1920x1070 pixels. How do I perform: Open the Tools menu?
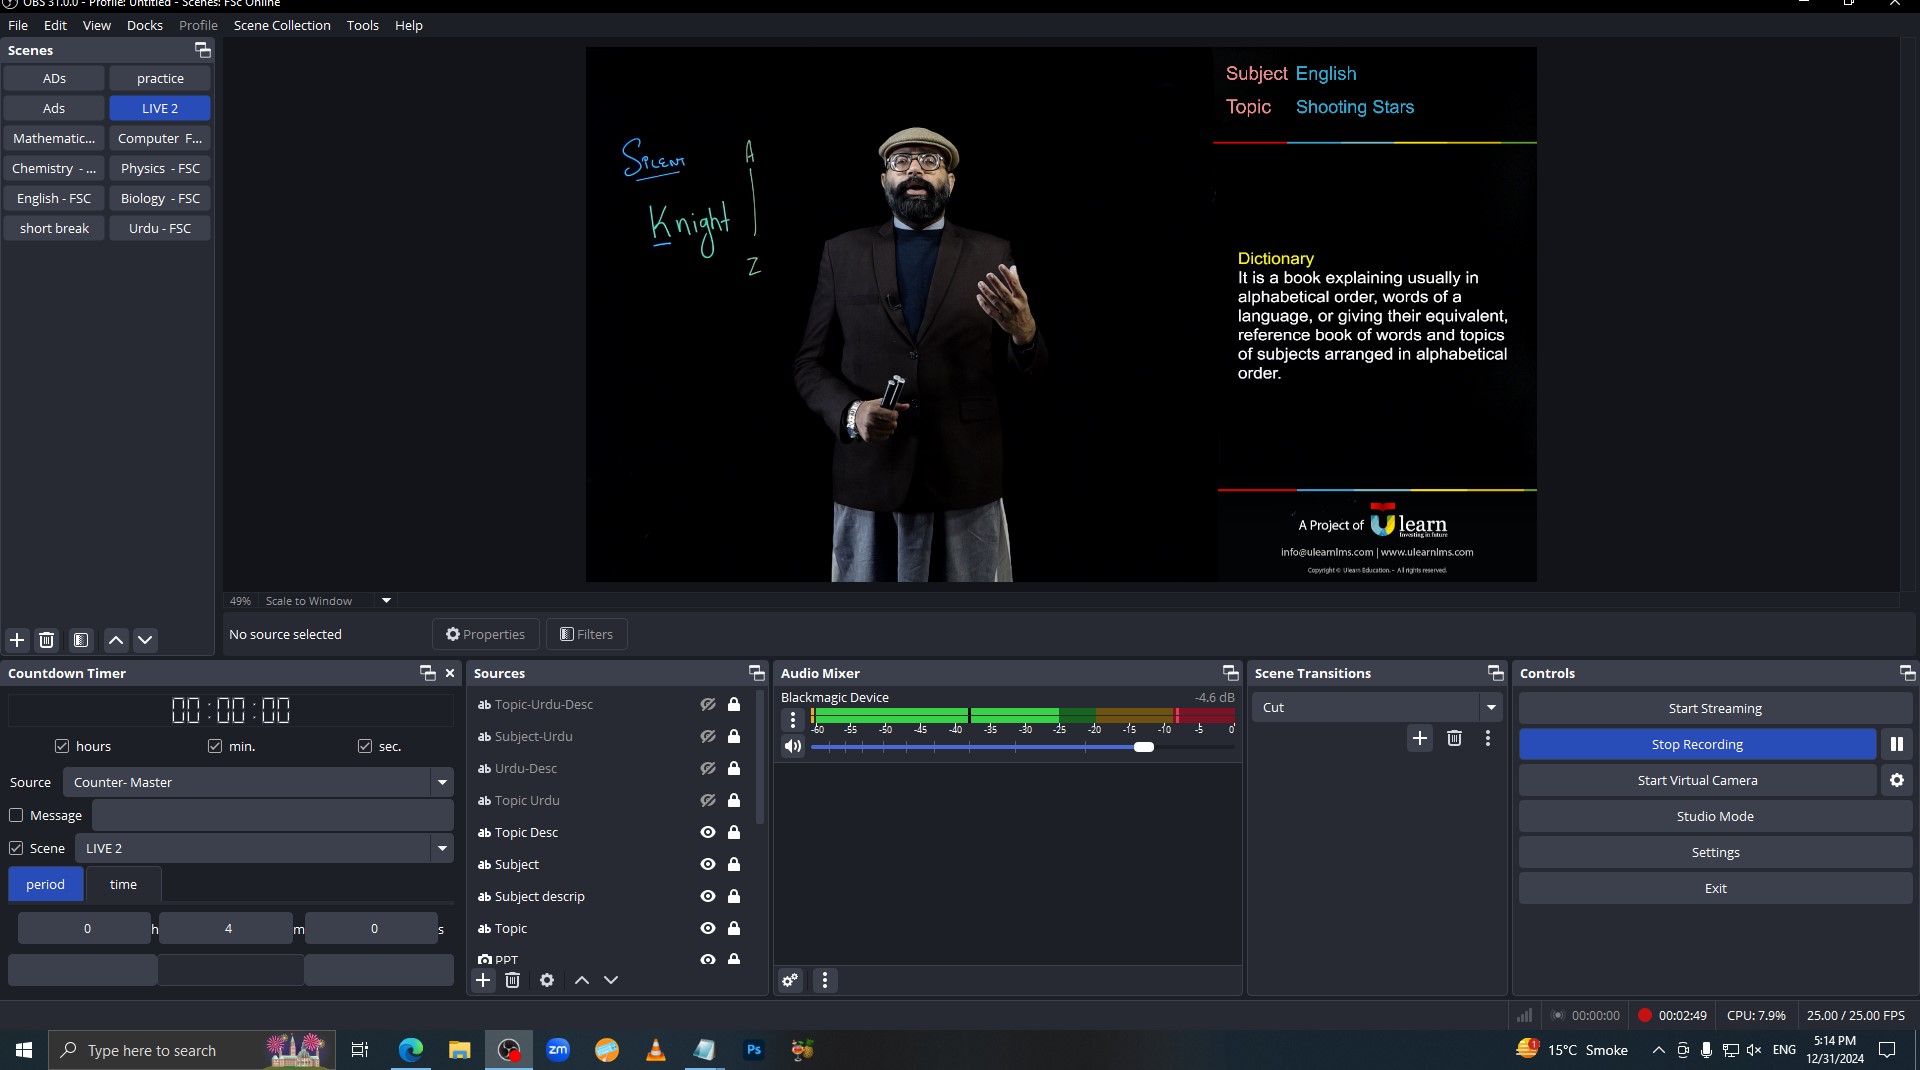363,25
